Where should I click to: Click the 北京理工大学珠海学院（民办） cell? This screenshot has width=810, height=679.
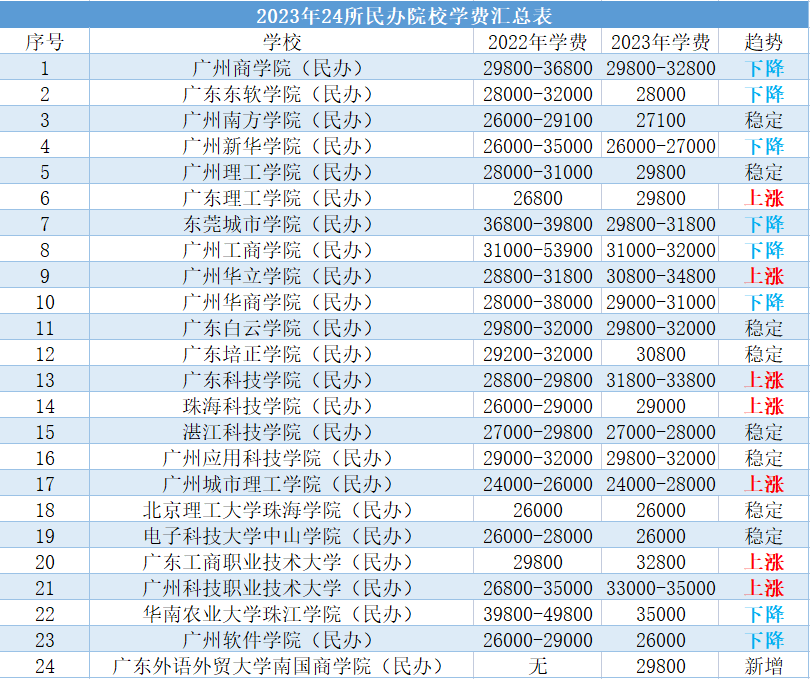tap(281, 510)
